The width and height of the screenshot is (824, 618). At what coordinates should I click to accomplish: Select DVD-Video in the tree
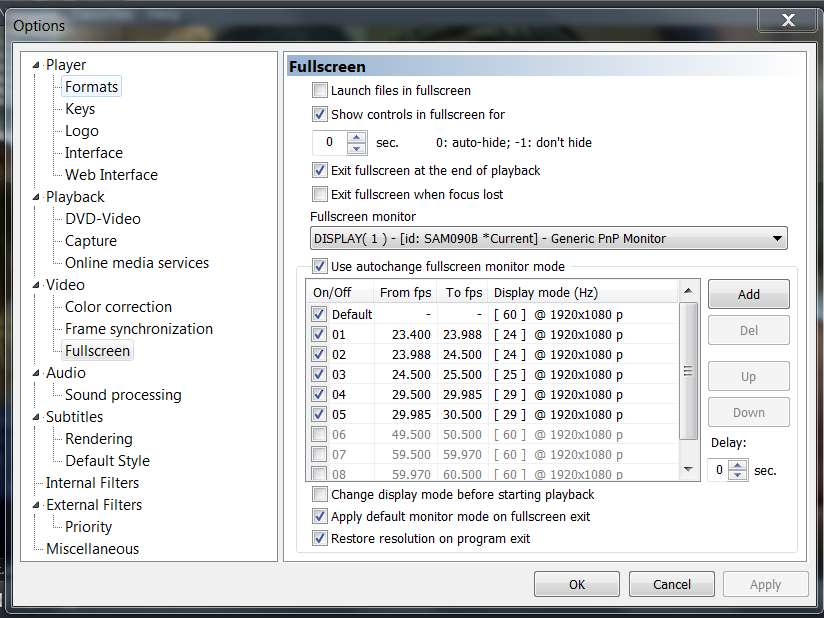coord(102,219)
